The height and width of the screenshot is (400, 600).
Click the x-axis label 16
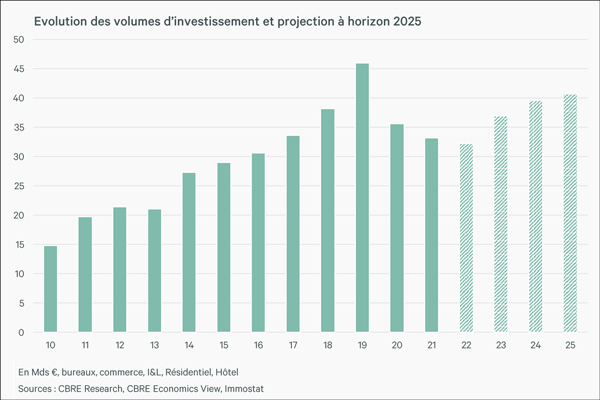coord(258,345)
